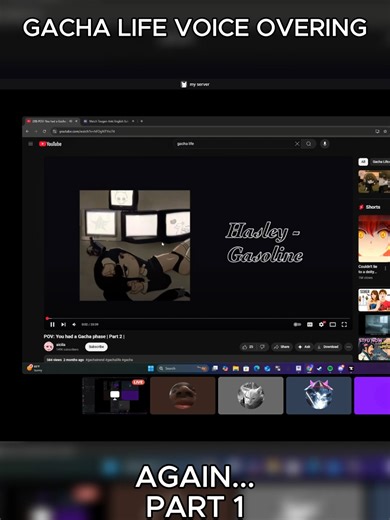Image resolution: width=390 pixels, height=520 pixels.
Task: Toggle the autoplay switch in the player
Action: tap(297, 324)
